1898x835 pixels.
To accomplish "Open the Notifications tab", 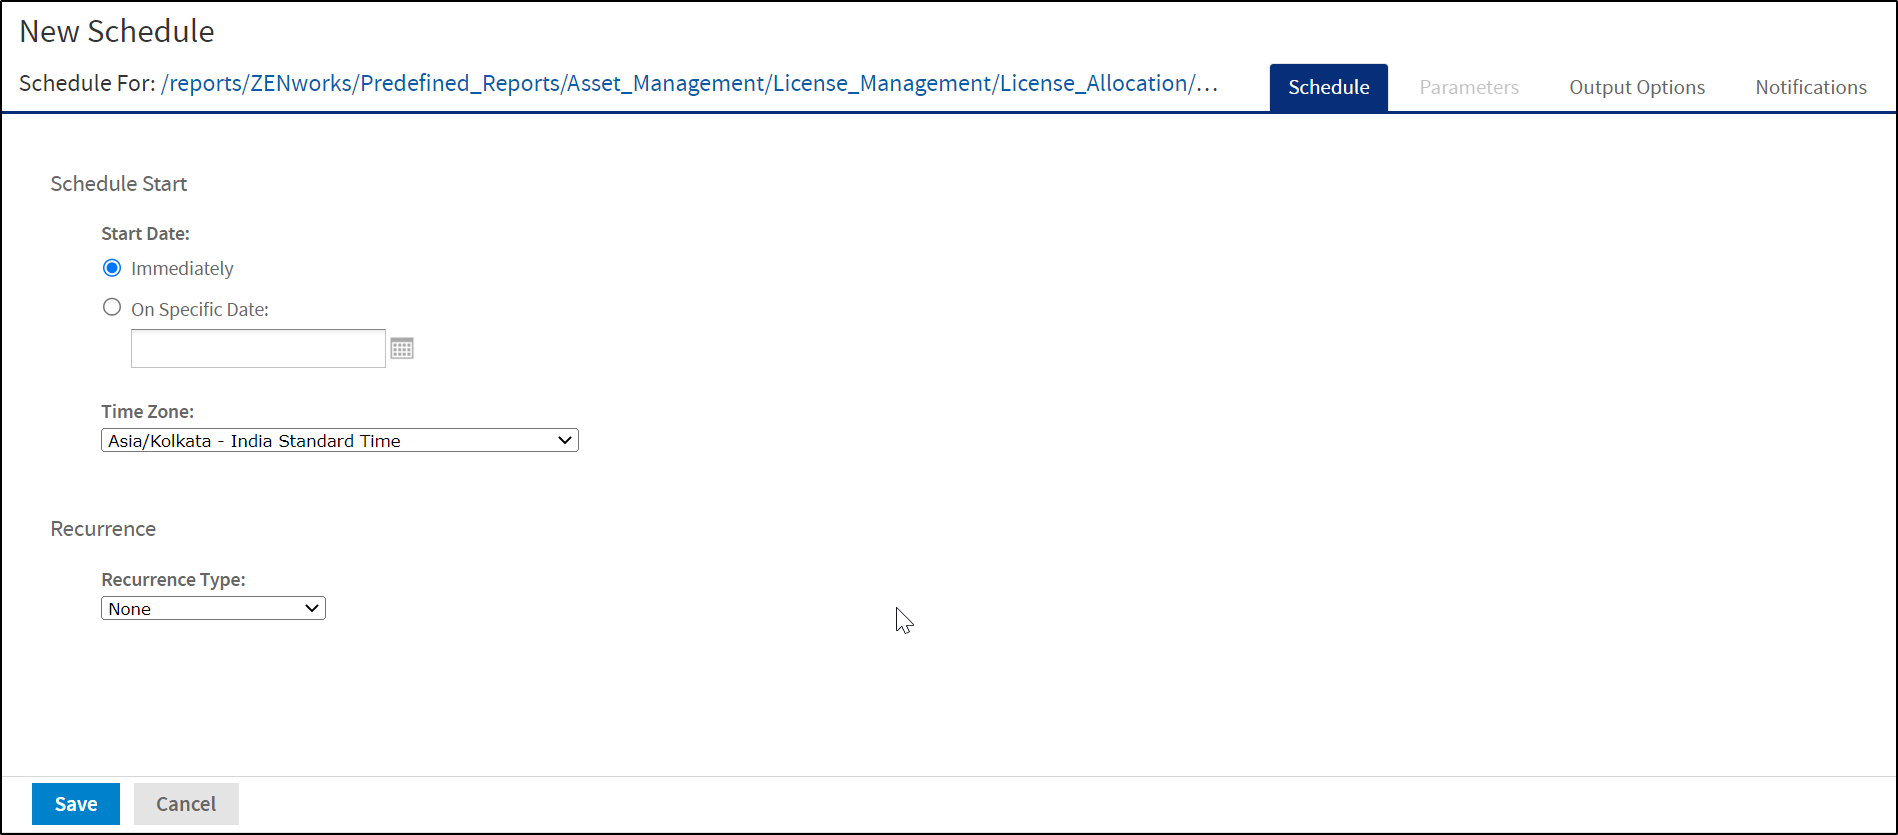I will [1810, 88].
